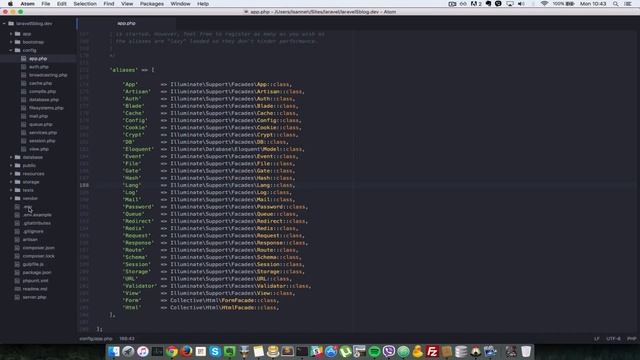Expand the public folder
The image size is (640, 360).
tap(11, 165)
